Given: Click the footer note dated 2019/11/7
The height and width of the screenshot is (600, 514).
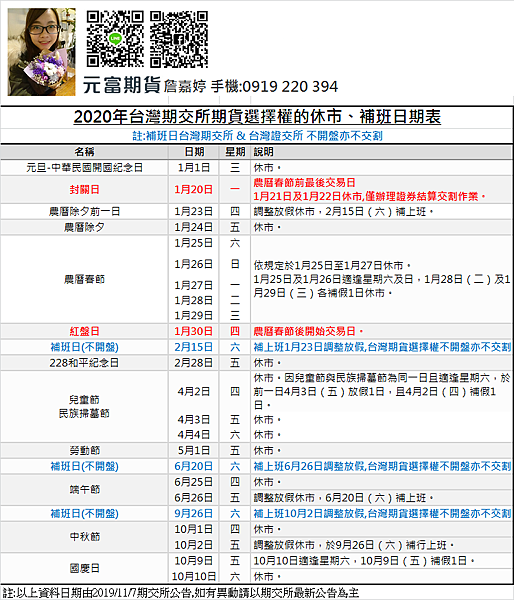Looking at the screenshot, I should click(x=181, y=593).
